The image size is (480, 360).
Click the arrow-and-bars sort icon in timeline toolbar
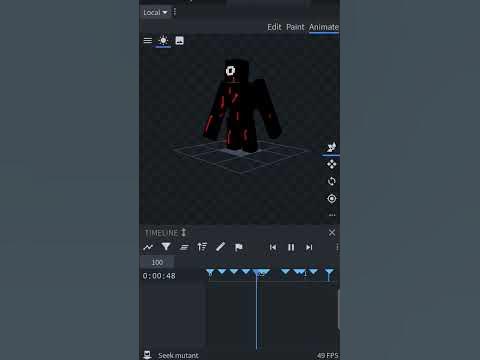pos(202,247)
